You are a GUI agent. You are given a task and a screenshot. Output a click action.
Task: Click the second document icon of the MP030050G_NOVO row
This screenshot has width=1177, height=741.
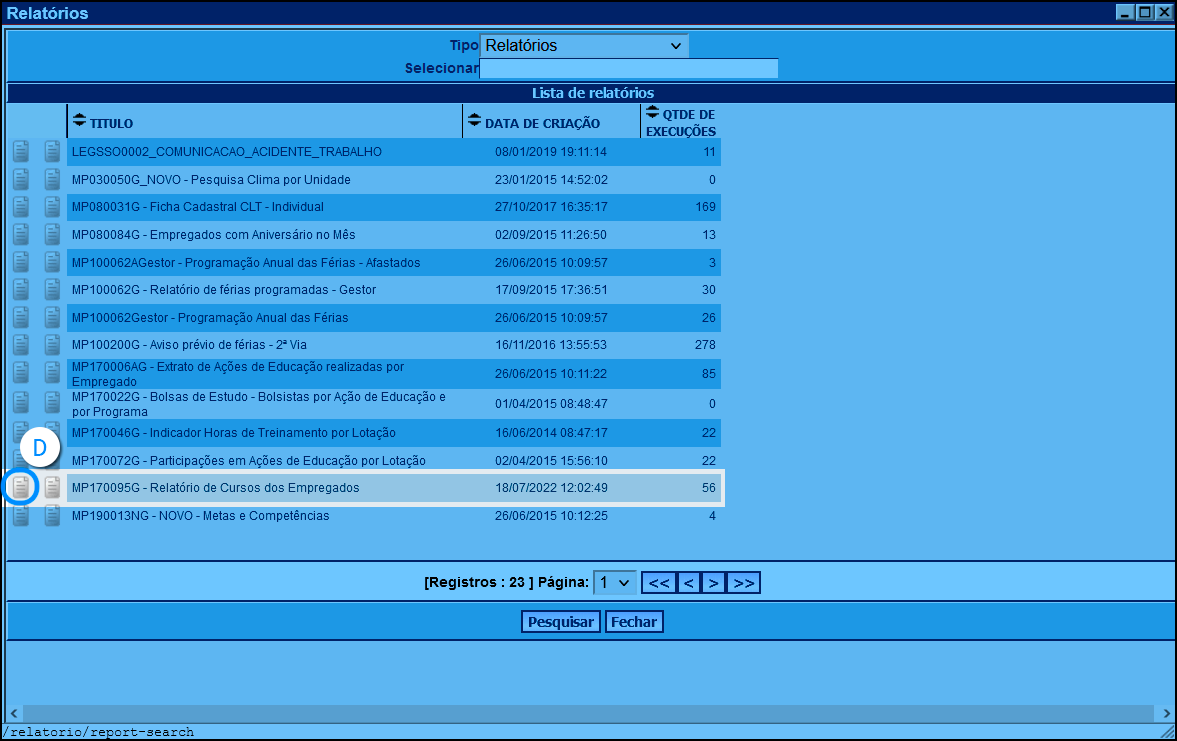point(53,180)
